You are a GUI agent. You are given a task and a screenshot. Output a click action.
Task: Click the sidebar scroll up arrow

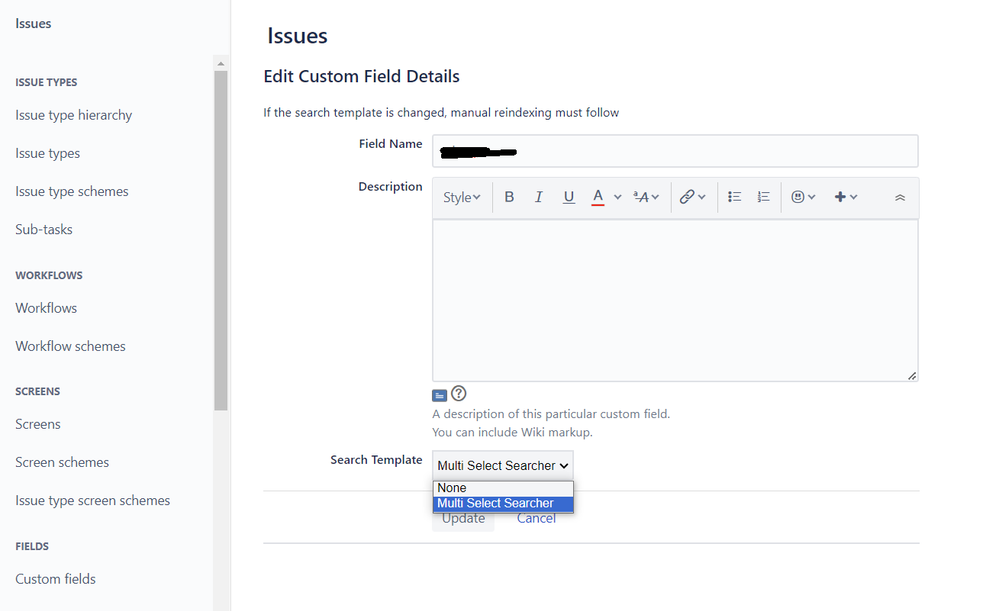coord(220,63)
